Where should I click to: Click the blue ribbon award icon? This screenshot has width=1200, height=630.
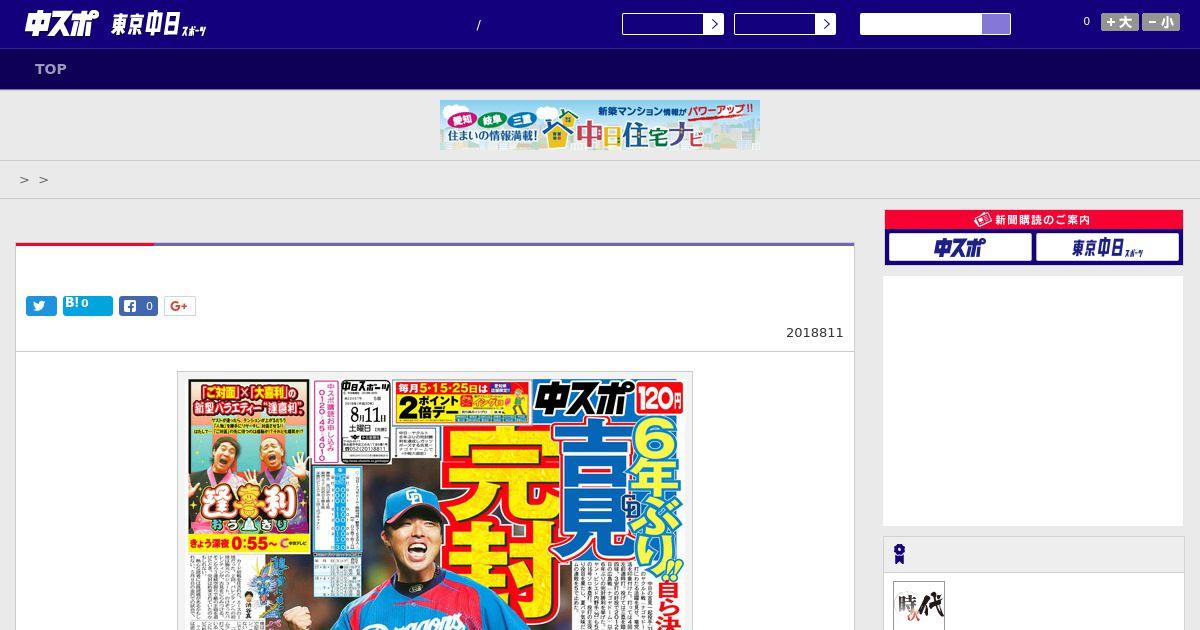tap(900, 554)
